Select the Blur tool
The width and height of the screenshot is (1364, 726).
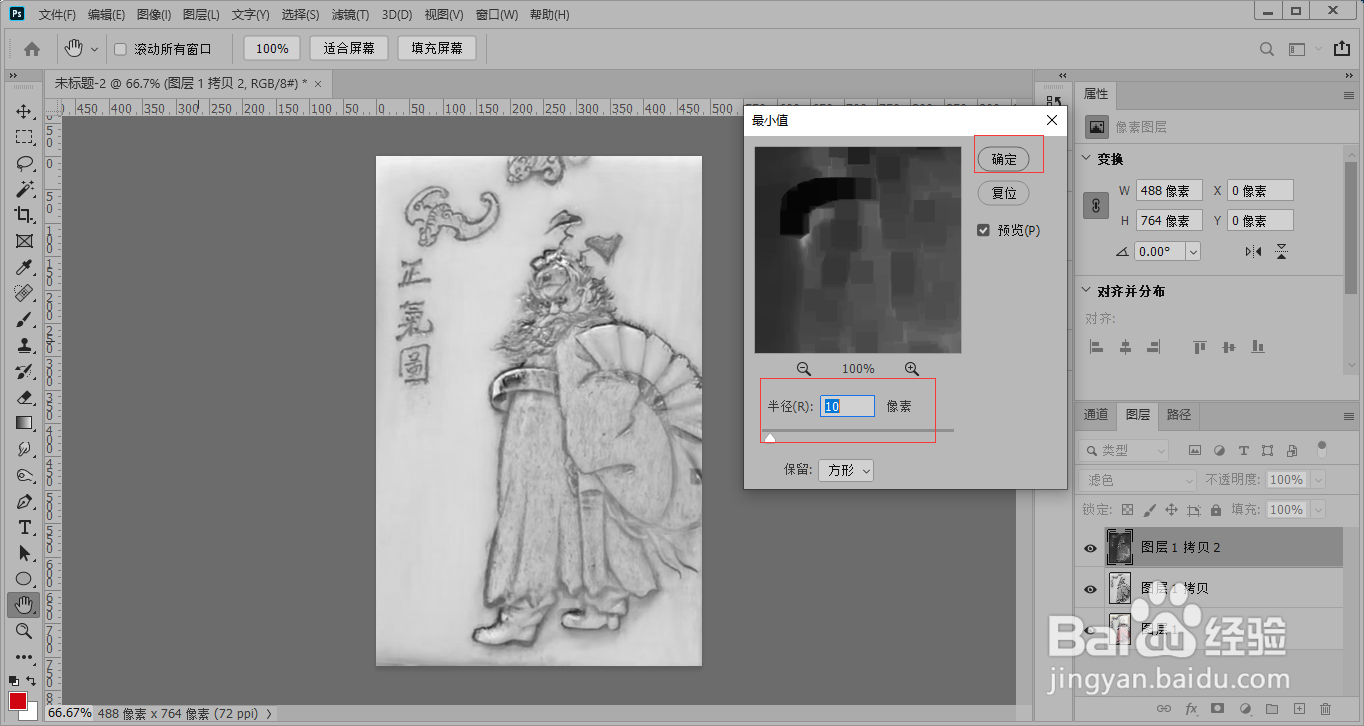pos(24,449)
